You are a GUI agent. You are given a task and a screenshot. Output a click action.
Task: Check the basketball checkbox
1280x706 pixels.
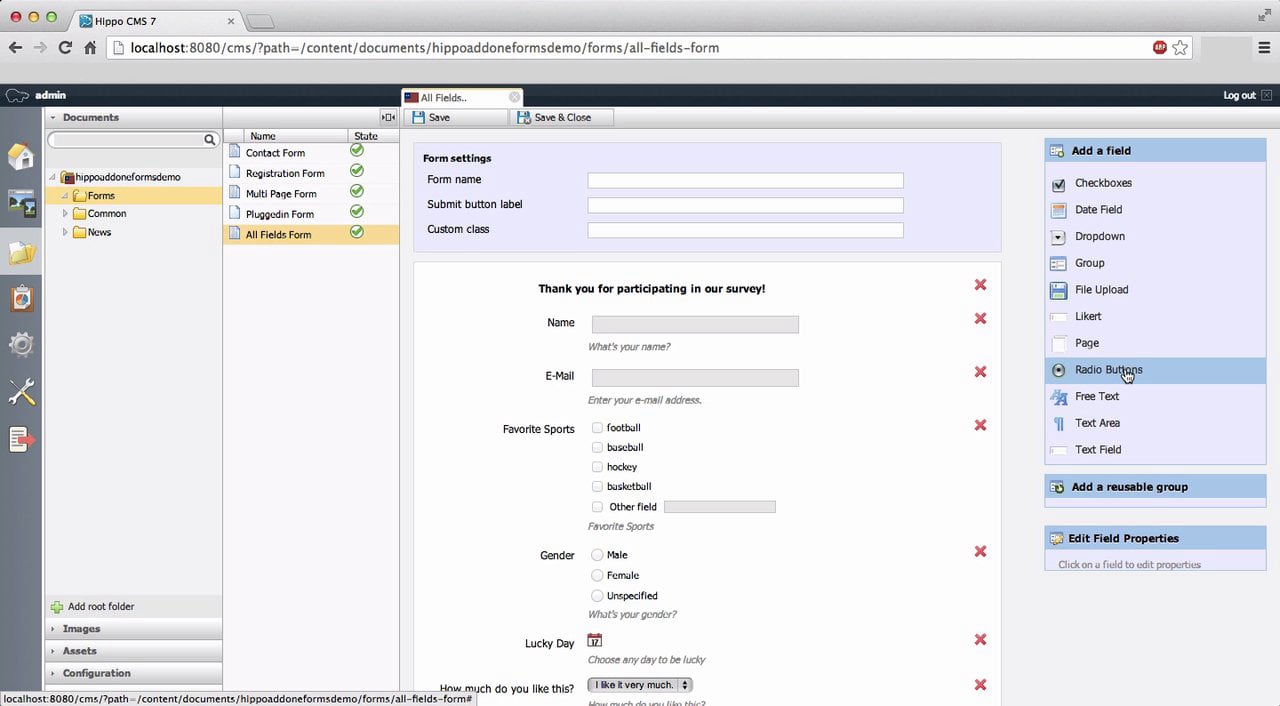(597, 486)
